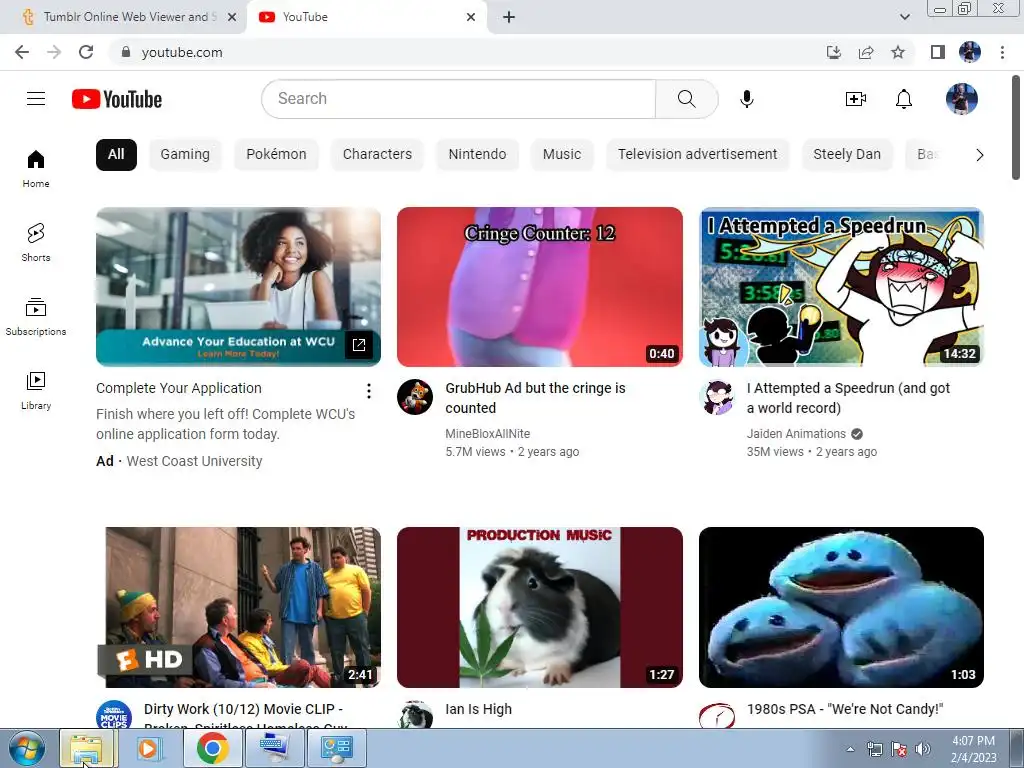Open GrubHub Ad cringe video title
1024x768 pixels.
pos(536,398)
